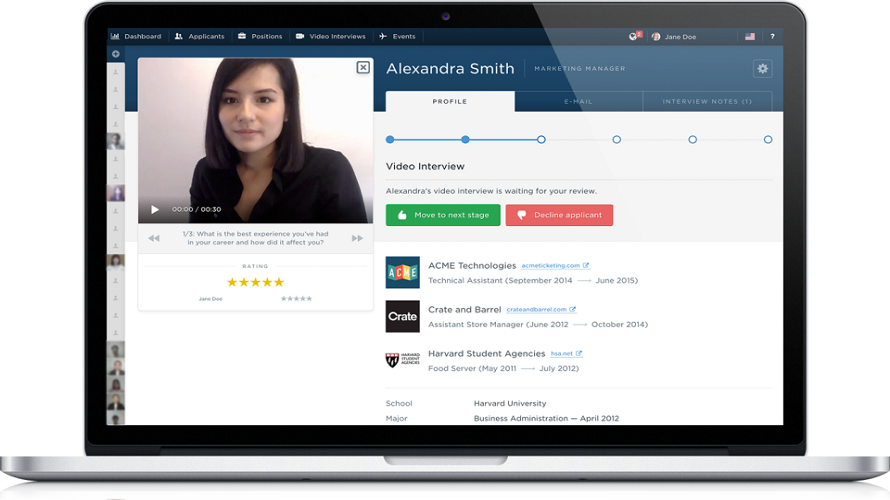Open Video Interviews in the top bar
Image resolution: width=890 pixels, height=500 pixels.
[x=331, y=36]
